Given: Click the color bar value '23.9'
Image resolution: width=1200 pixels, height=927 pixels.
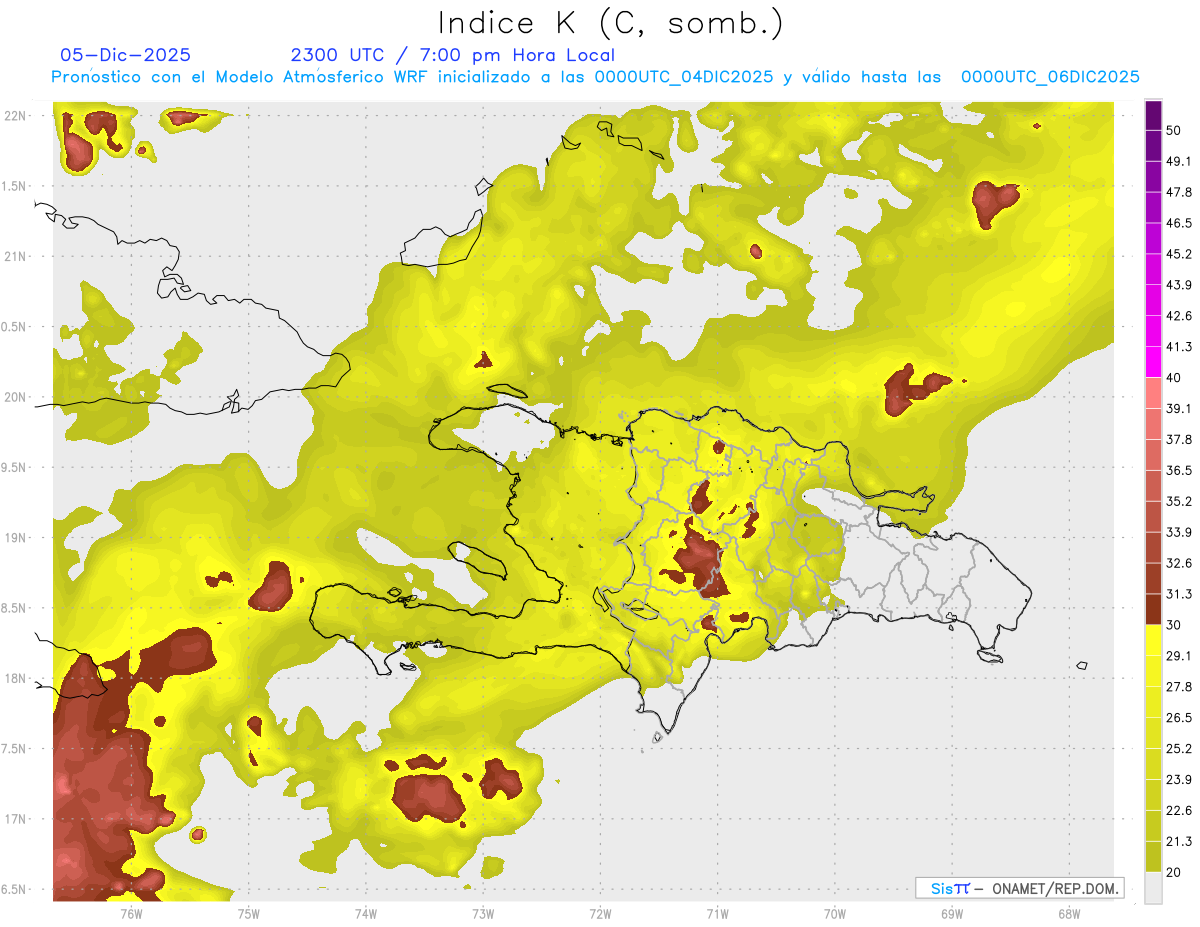Looking at the screenshot, I should [x=1179, y=780].
